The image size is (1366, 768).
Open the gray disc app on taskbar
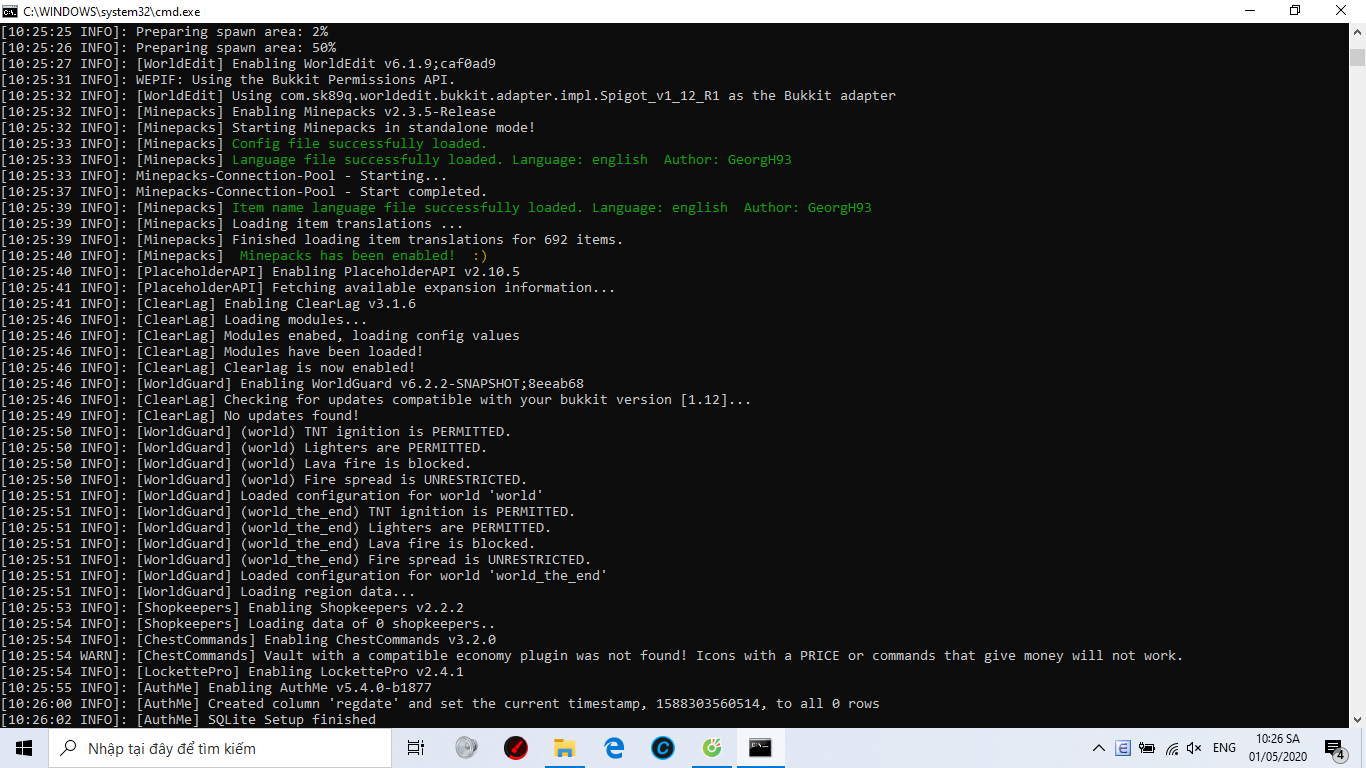466,748
